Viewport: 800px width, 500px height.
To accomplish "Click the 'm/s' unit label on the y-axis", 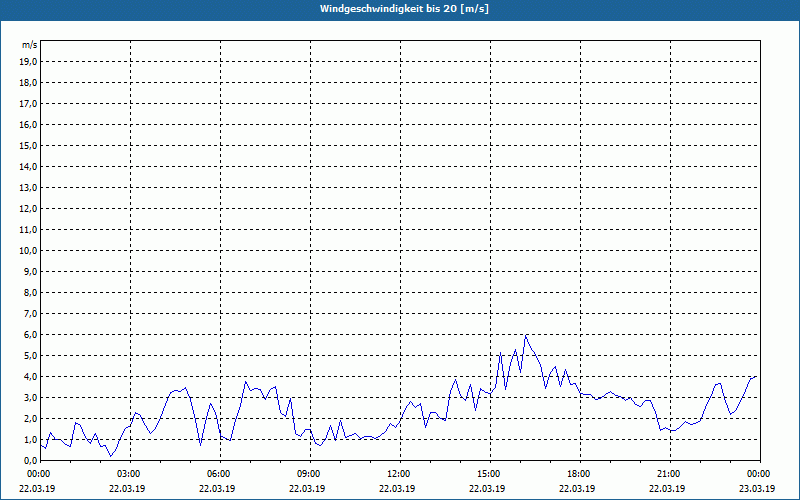I will 30,45.
